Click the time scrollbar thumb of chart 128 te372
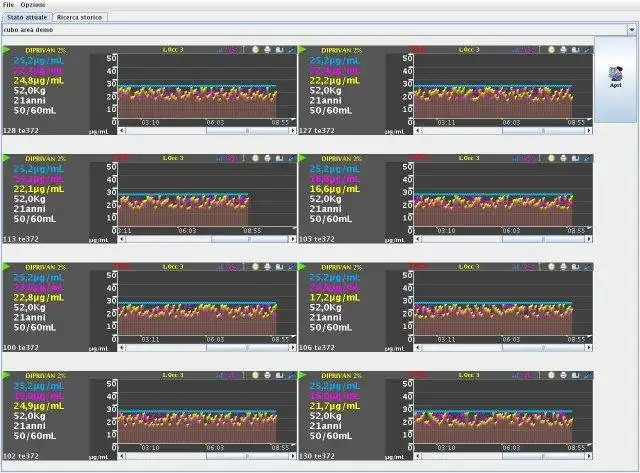This screenshot has height=473, width=640. click(x=247, y=131)
